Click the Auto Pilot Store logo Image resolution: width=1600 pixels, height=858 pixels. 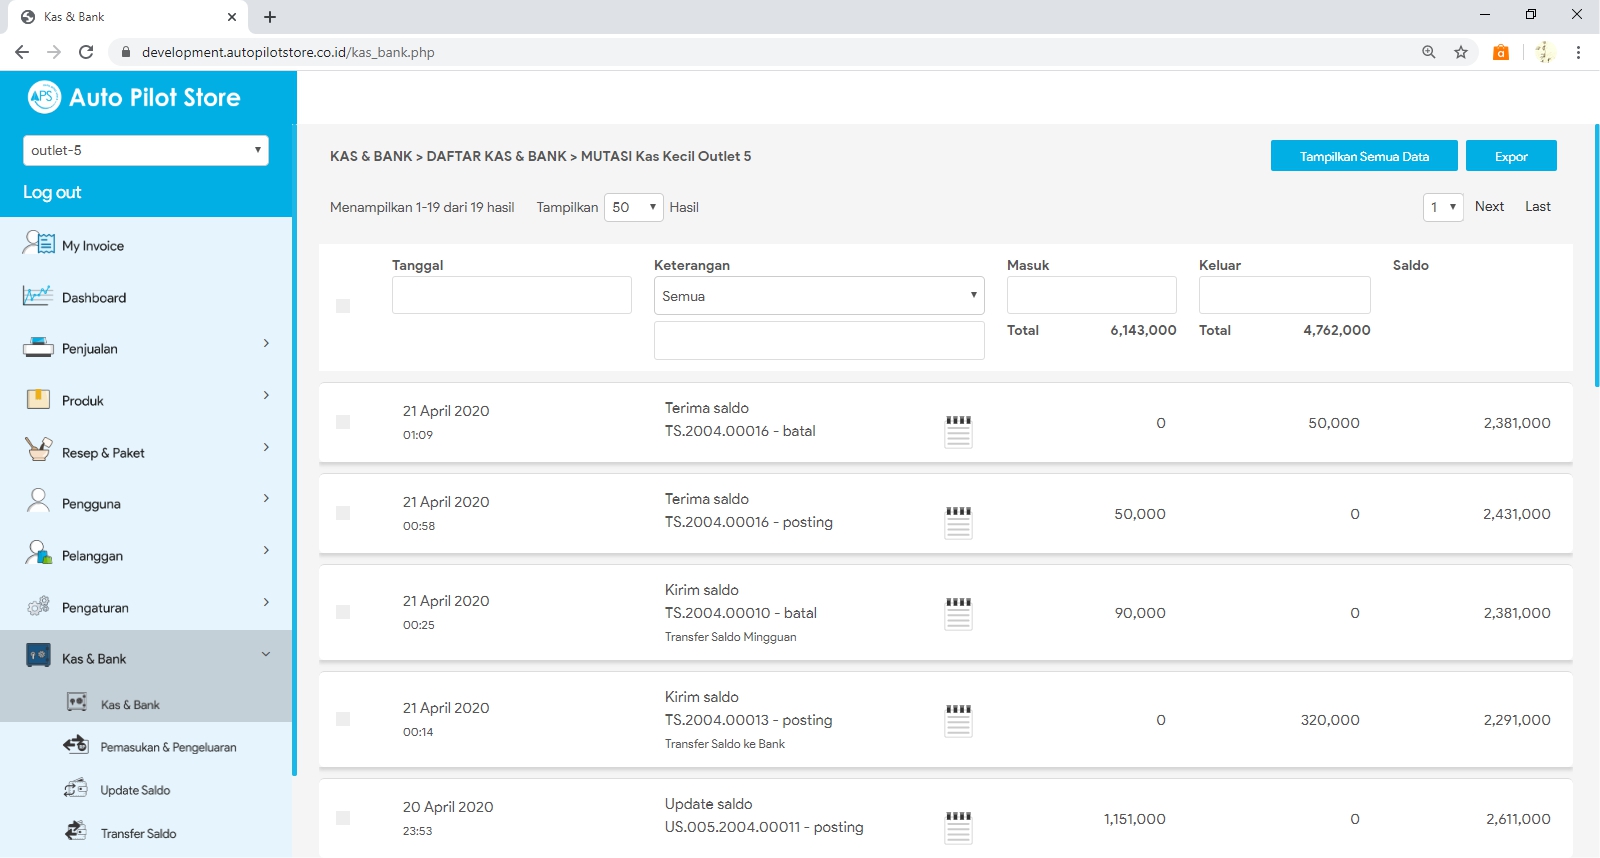click(135, 97)
